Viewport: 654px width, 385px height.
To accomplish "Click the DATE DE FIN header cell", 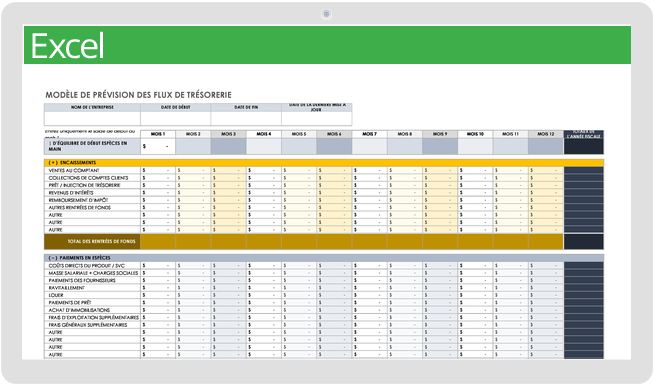I will coord(246,107).
